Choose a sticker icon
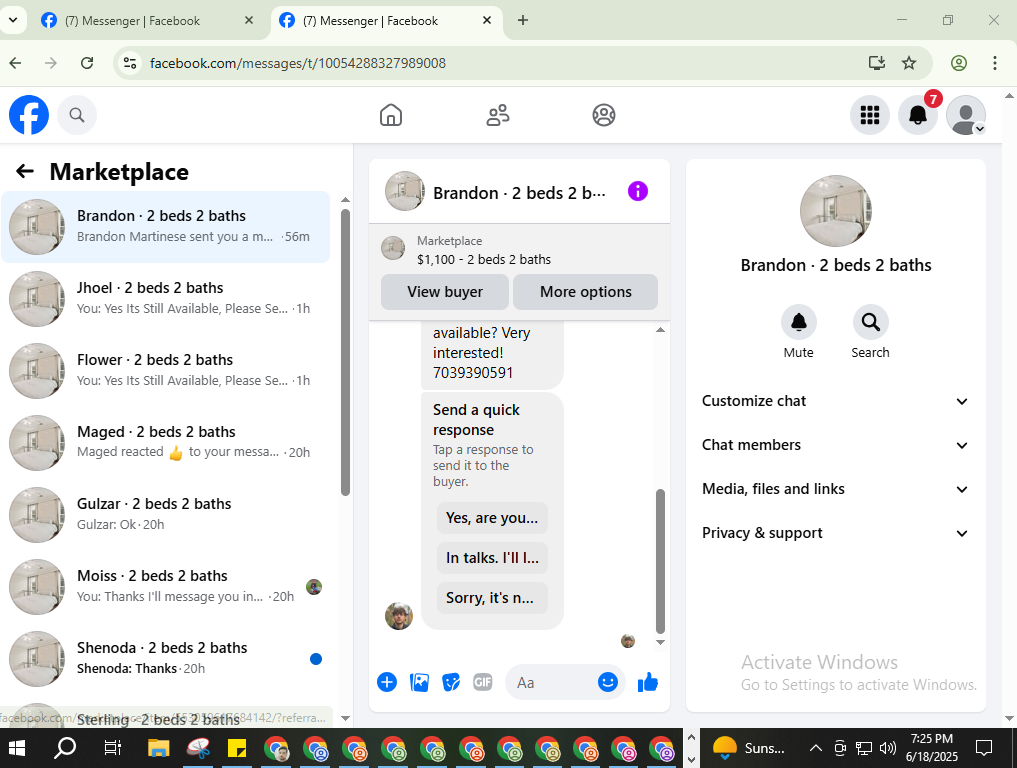This screenshot has width=1017, height=768. (x=451, y=682)
